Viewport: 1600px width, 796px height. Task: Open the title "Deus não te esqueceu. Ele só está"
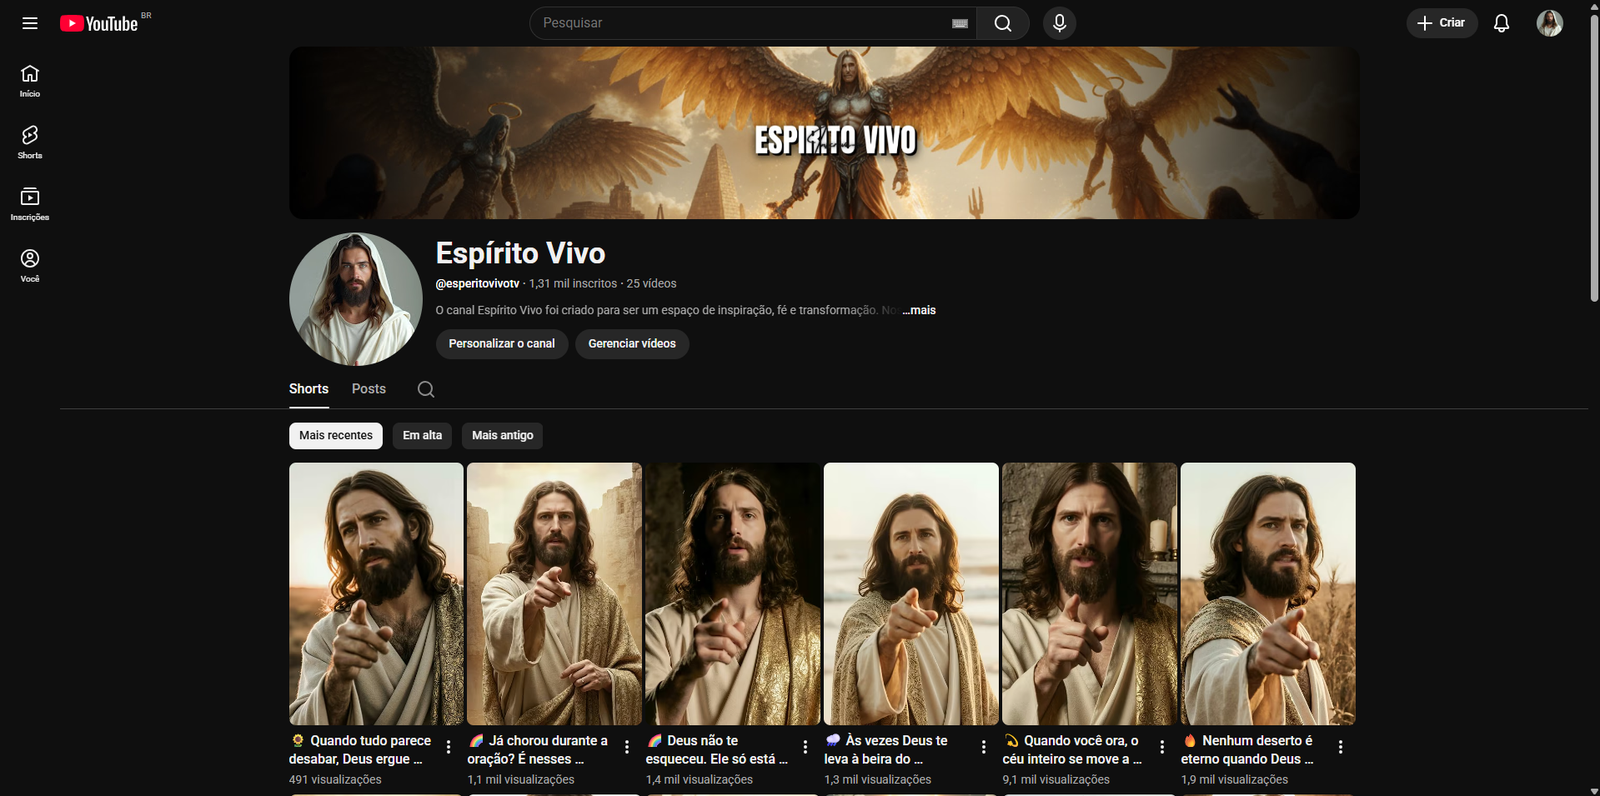(x=717, y=750)
